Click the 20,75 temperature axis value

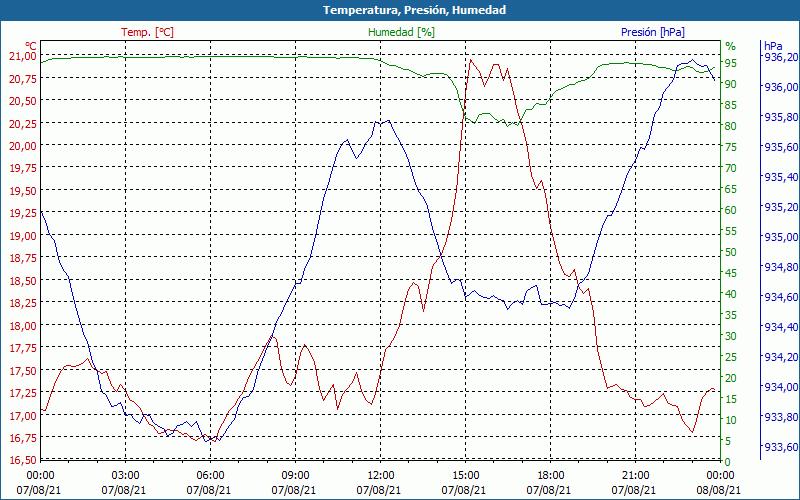coord(23,78)
